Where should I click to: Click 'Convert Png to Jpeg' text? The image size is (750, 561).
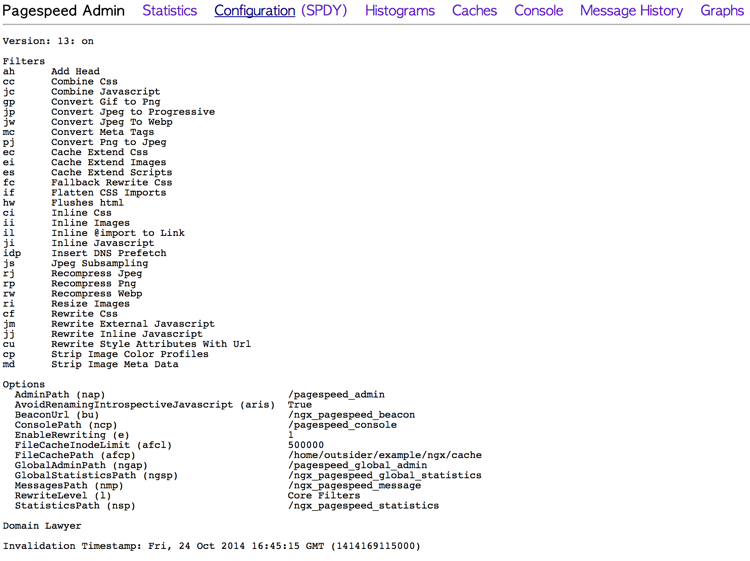[109, 142]
